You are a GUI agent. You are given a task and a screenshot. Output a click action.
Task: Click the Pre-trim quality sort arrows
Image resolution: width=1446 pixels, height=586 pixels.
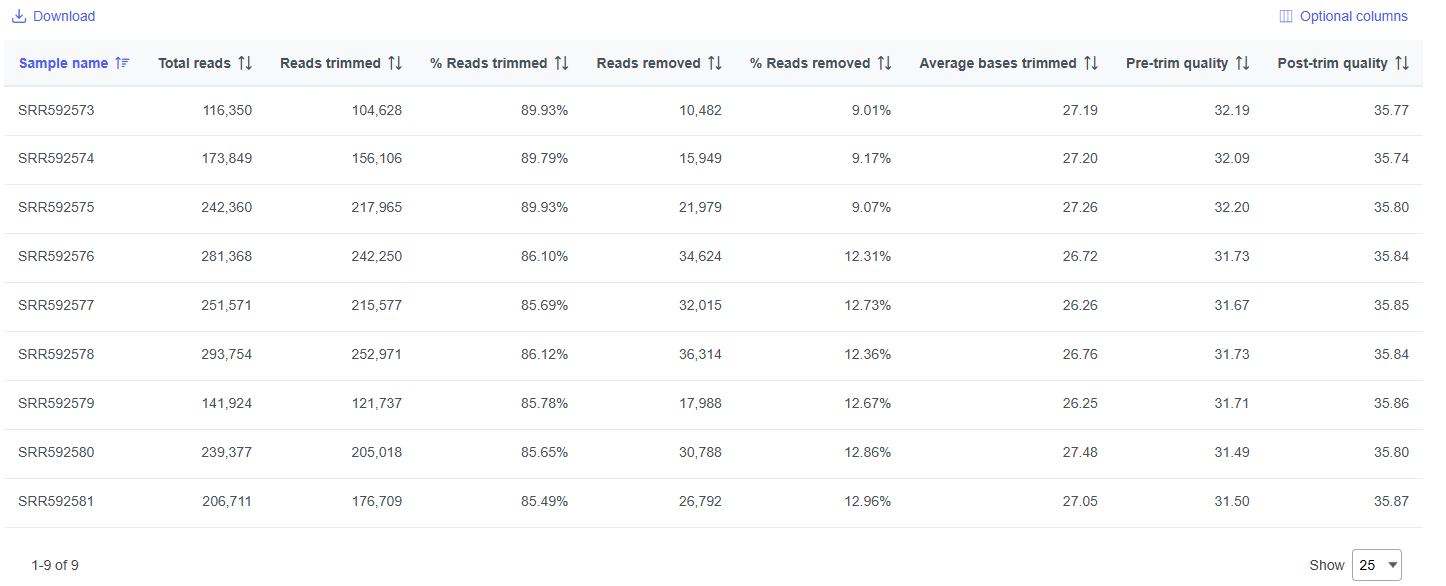click(1242, 63)
